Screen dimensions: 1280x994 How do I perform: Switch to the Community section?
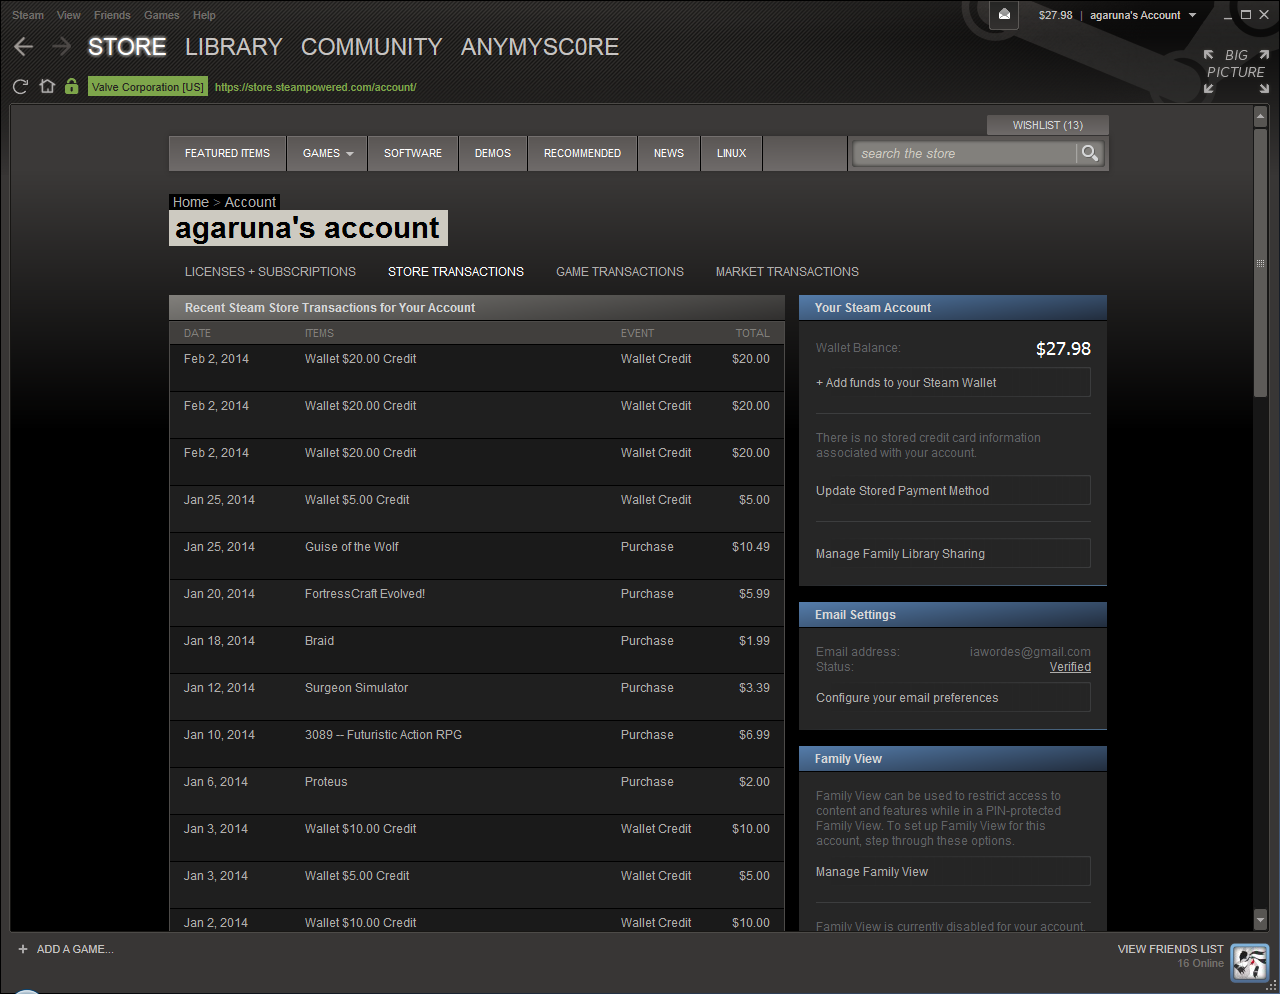(x=371, y=47)
